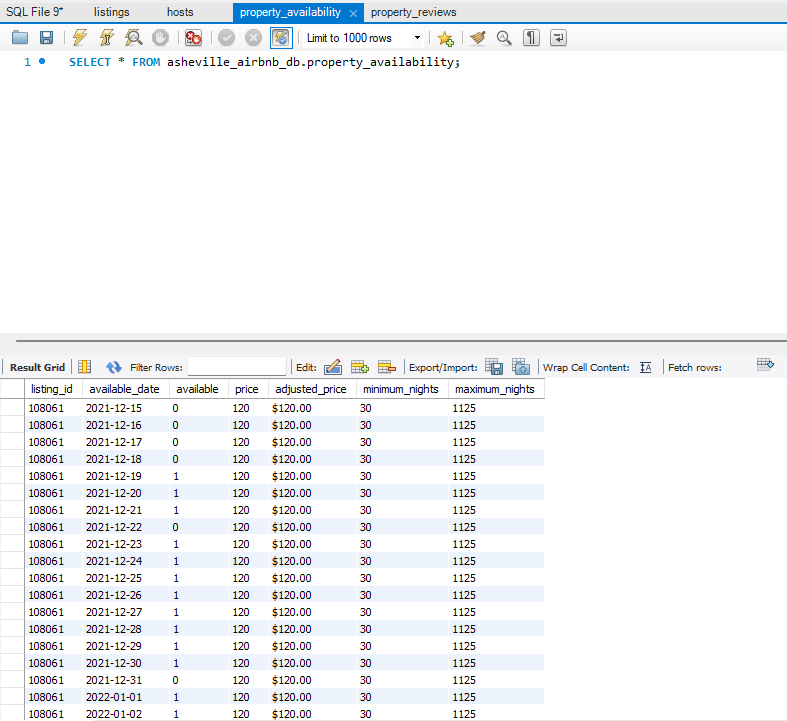787x721 pixels.
Task: Beautify query using the broom icon
Action: tap(477, 38)
